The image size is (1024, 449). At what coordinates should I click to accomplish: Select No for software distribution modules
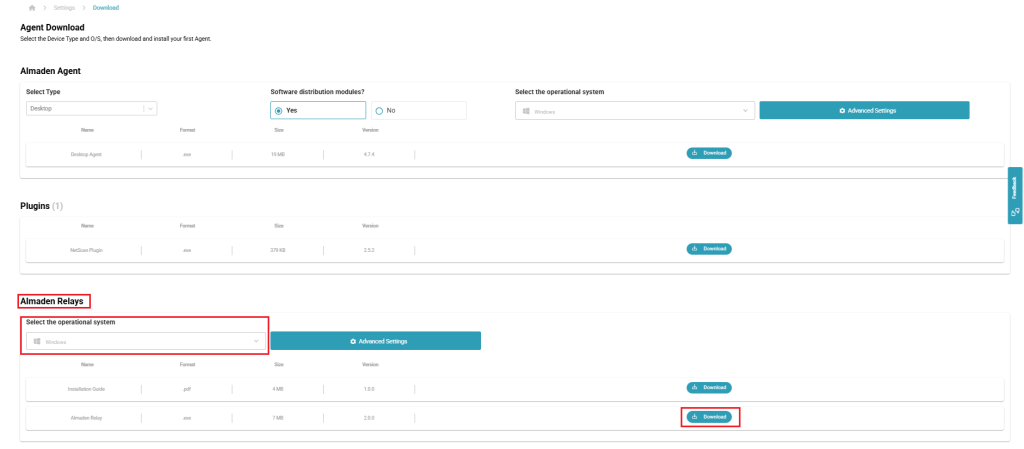[419, 110]
